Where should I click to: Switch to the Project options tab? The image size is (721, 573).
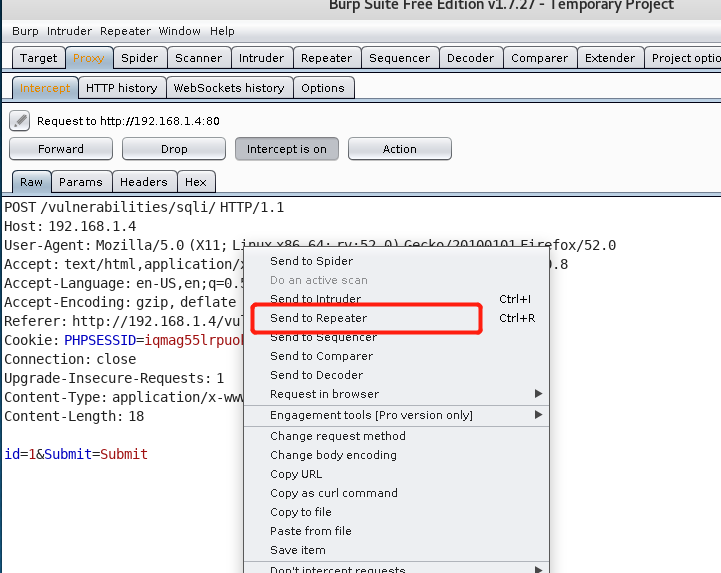[683, 58]
